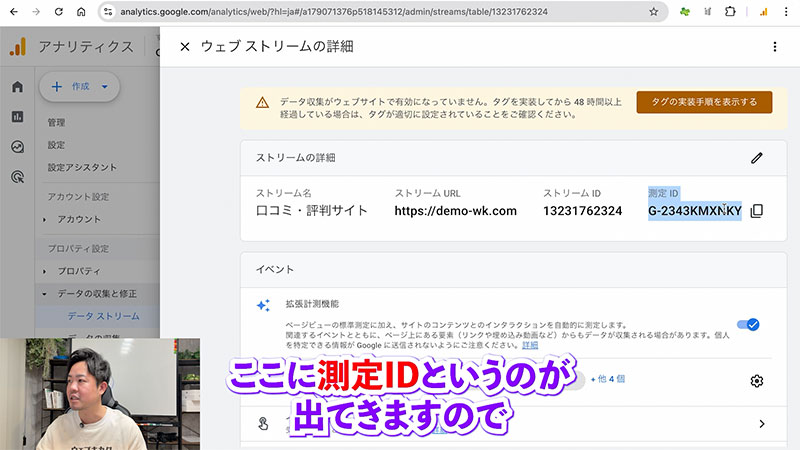Click the プロパティ設定 section heading
800x450 pixels.
coord(78,249)
